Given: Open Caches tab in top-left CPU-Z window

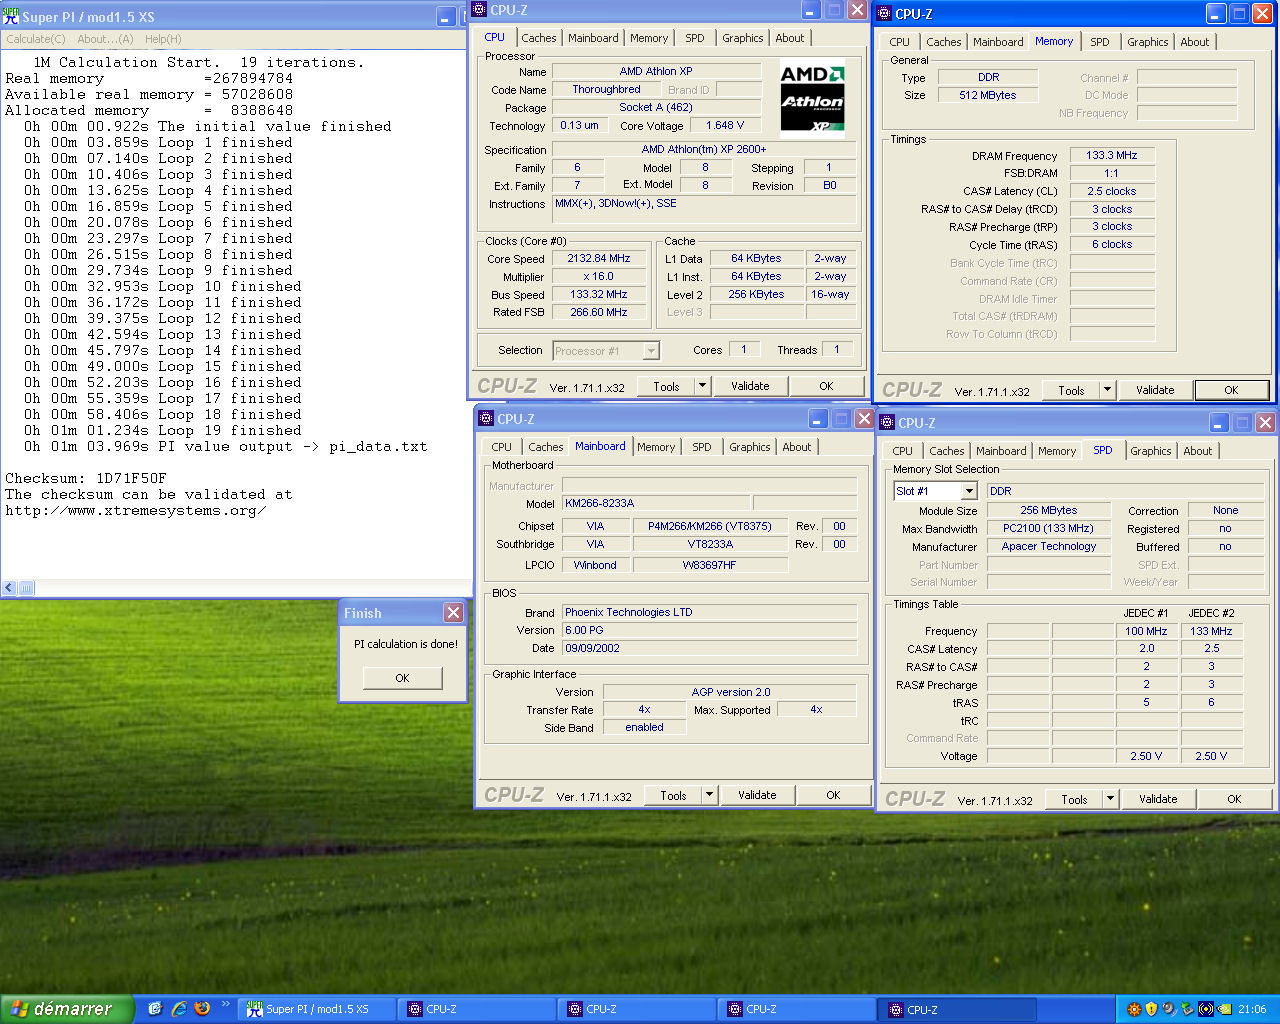Looking at the screenshot, I should click(x=538, y=38).
